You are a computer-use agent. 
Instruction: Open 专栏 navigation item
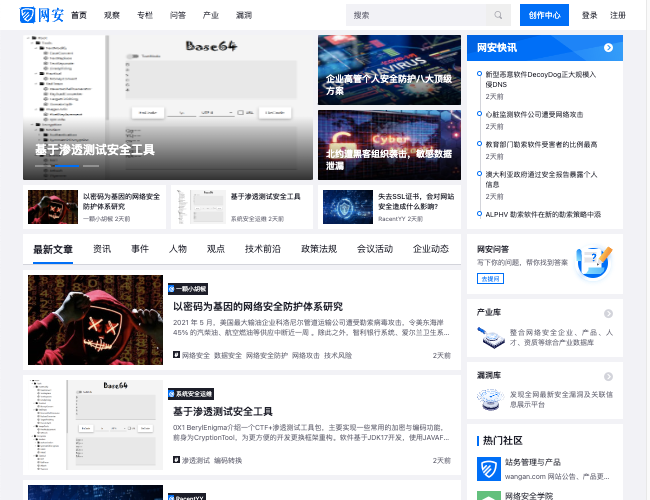(145, 15)
